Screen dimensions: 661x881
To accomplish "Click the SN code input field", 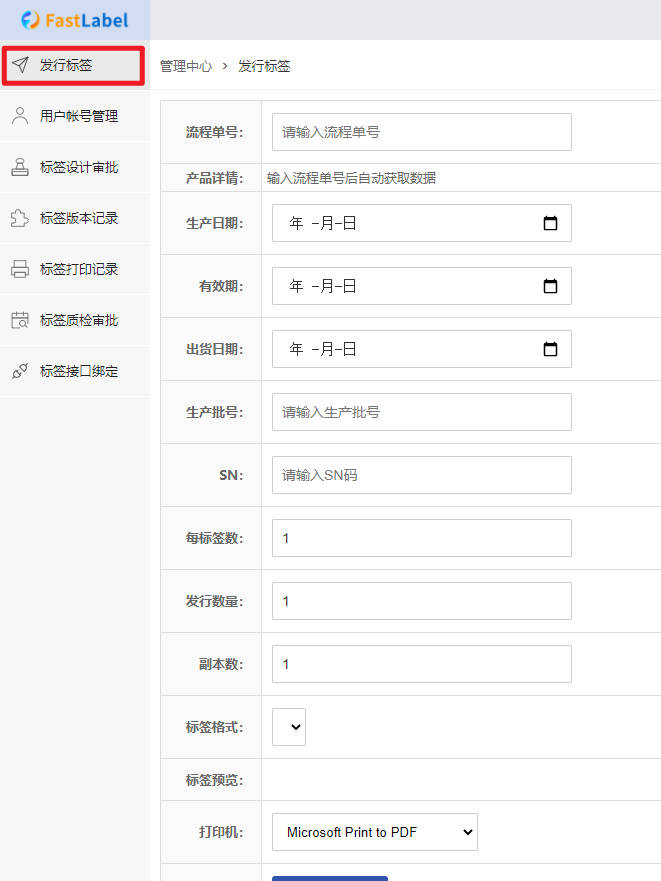I will (x=421, y=475).
